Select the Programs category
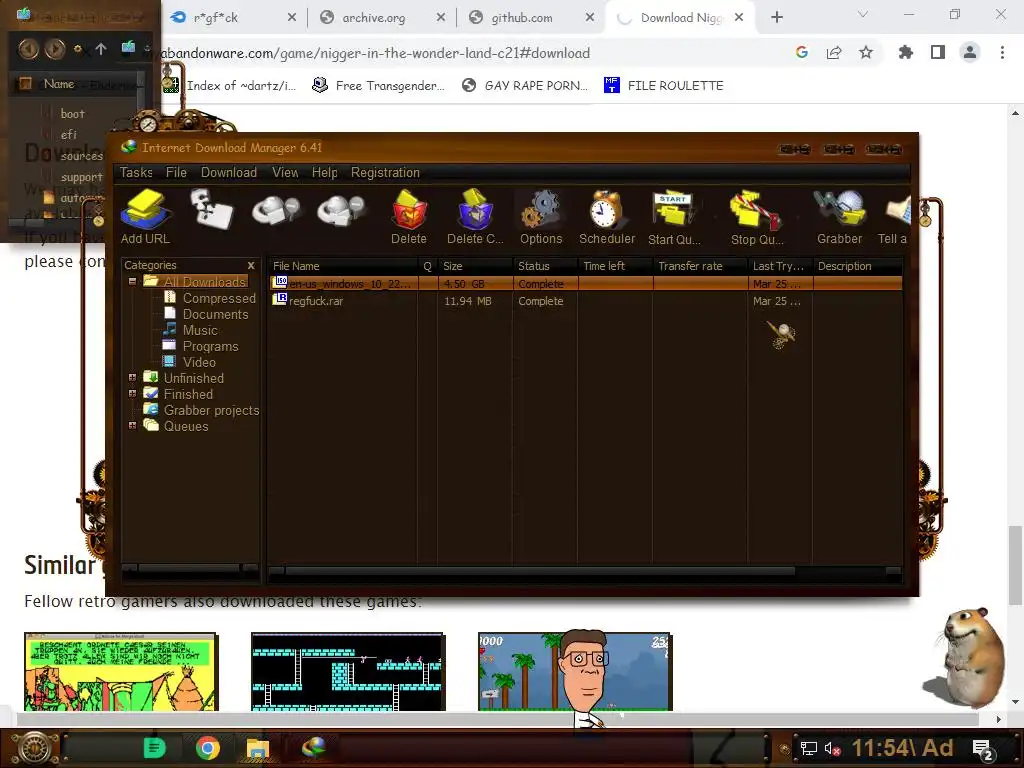This screenshot has width=1024, height=768. 210,346
